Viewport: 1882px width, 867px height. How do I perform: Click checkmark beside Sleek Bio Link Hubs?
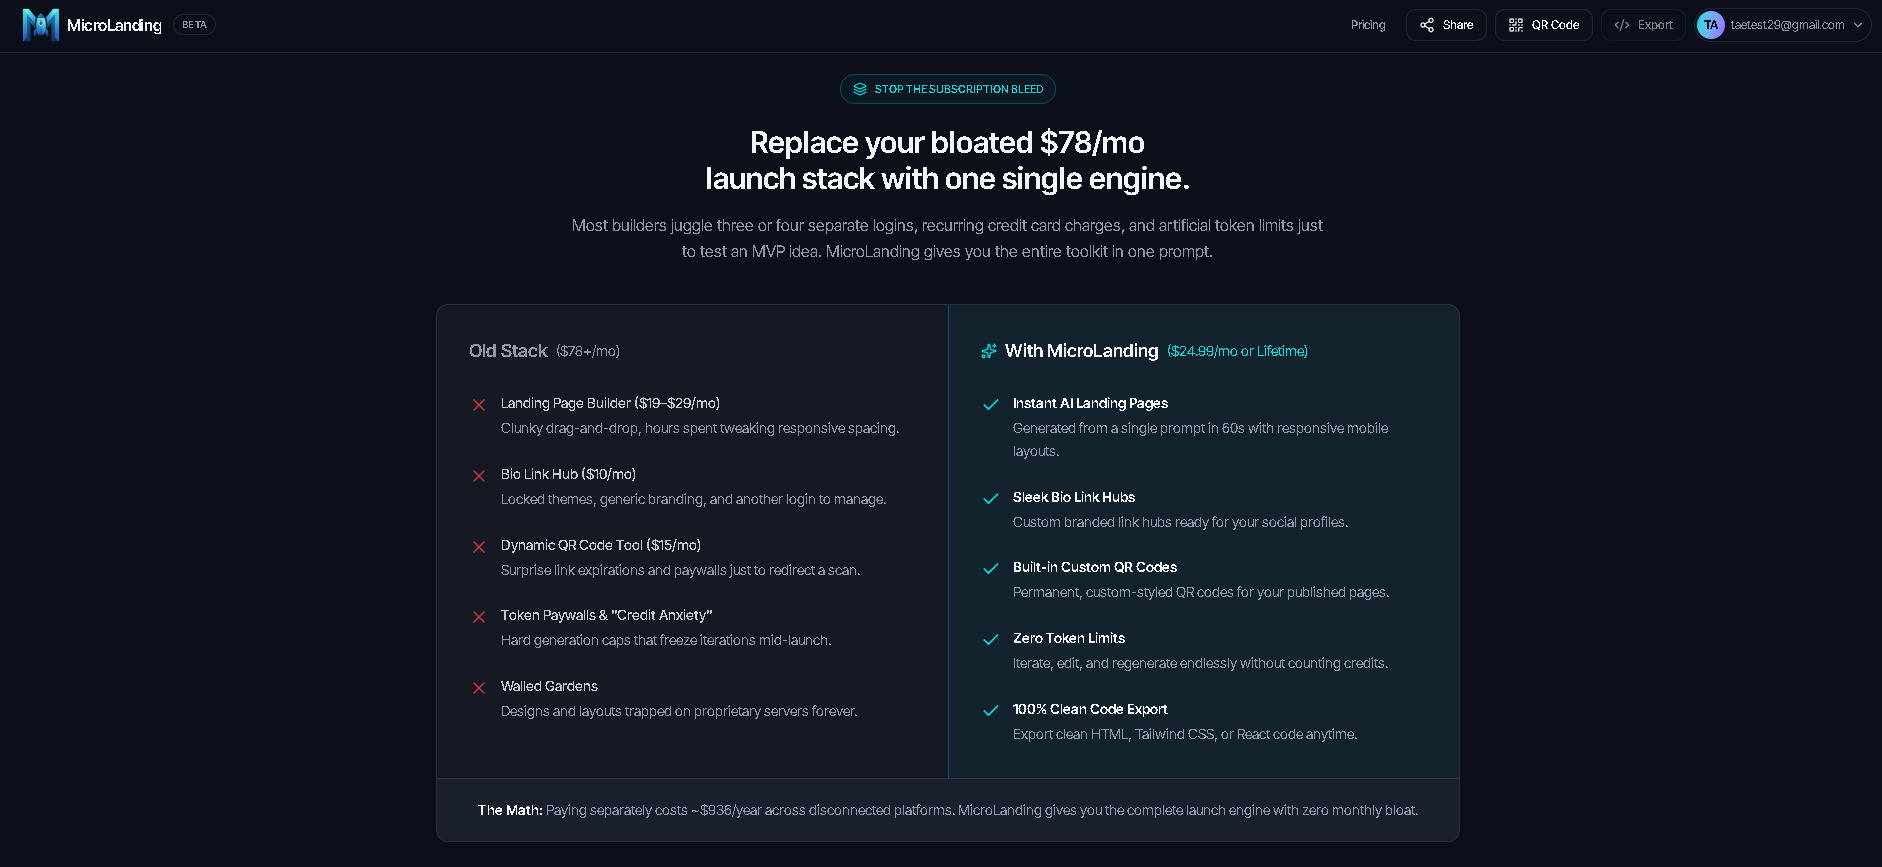(991, 499)
